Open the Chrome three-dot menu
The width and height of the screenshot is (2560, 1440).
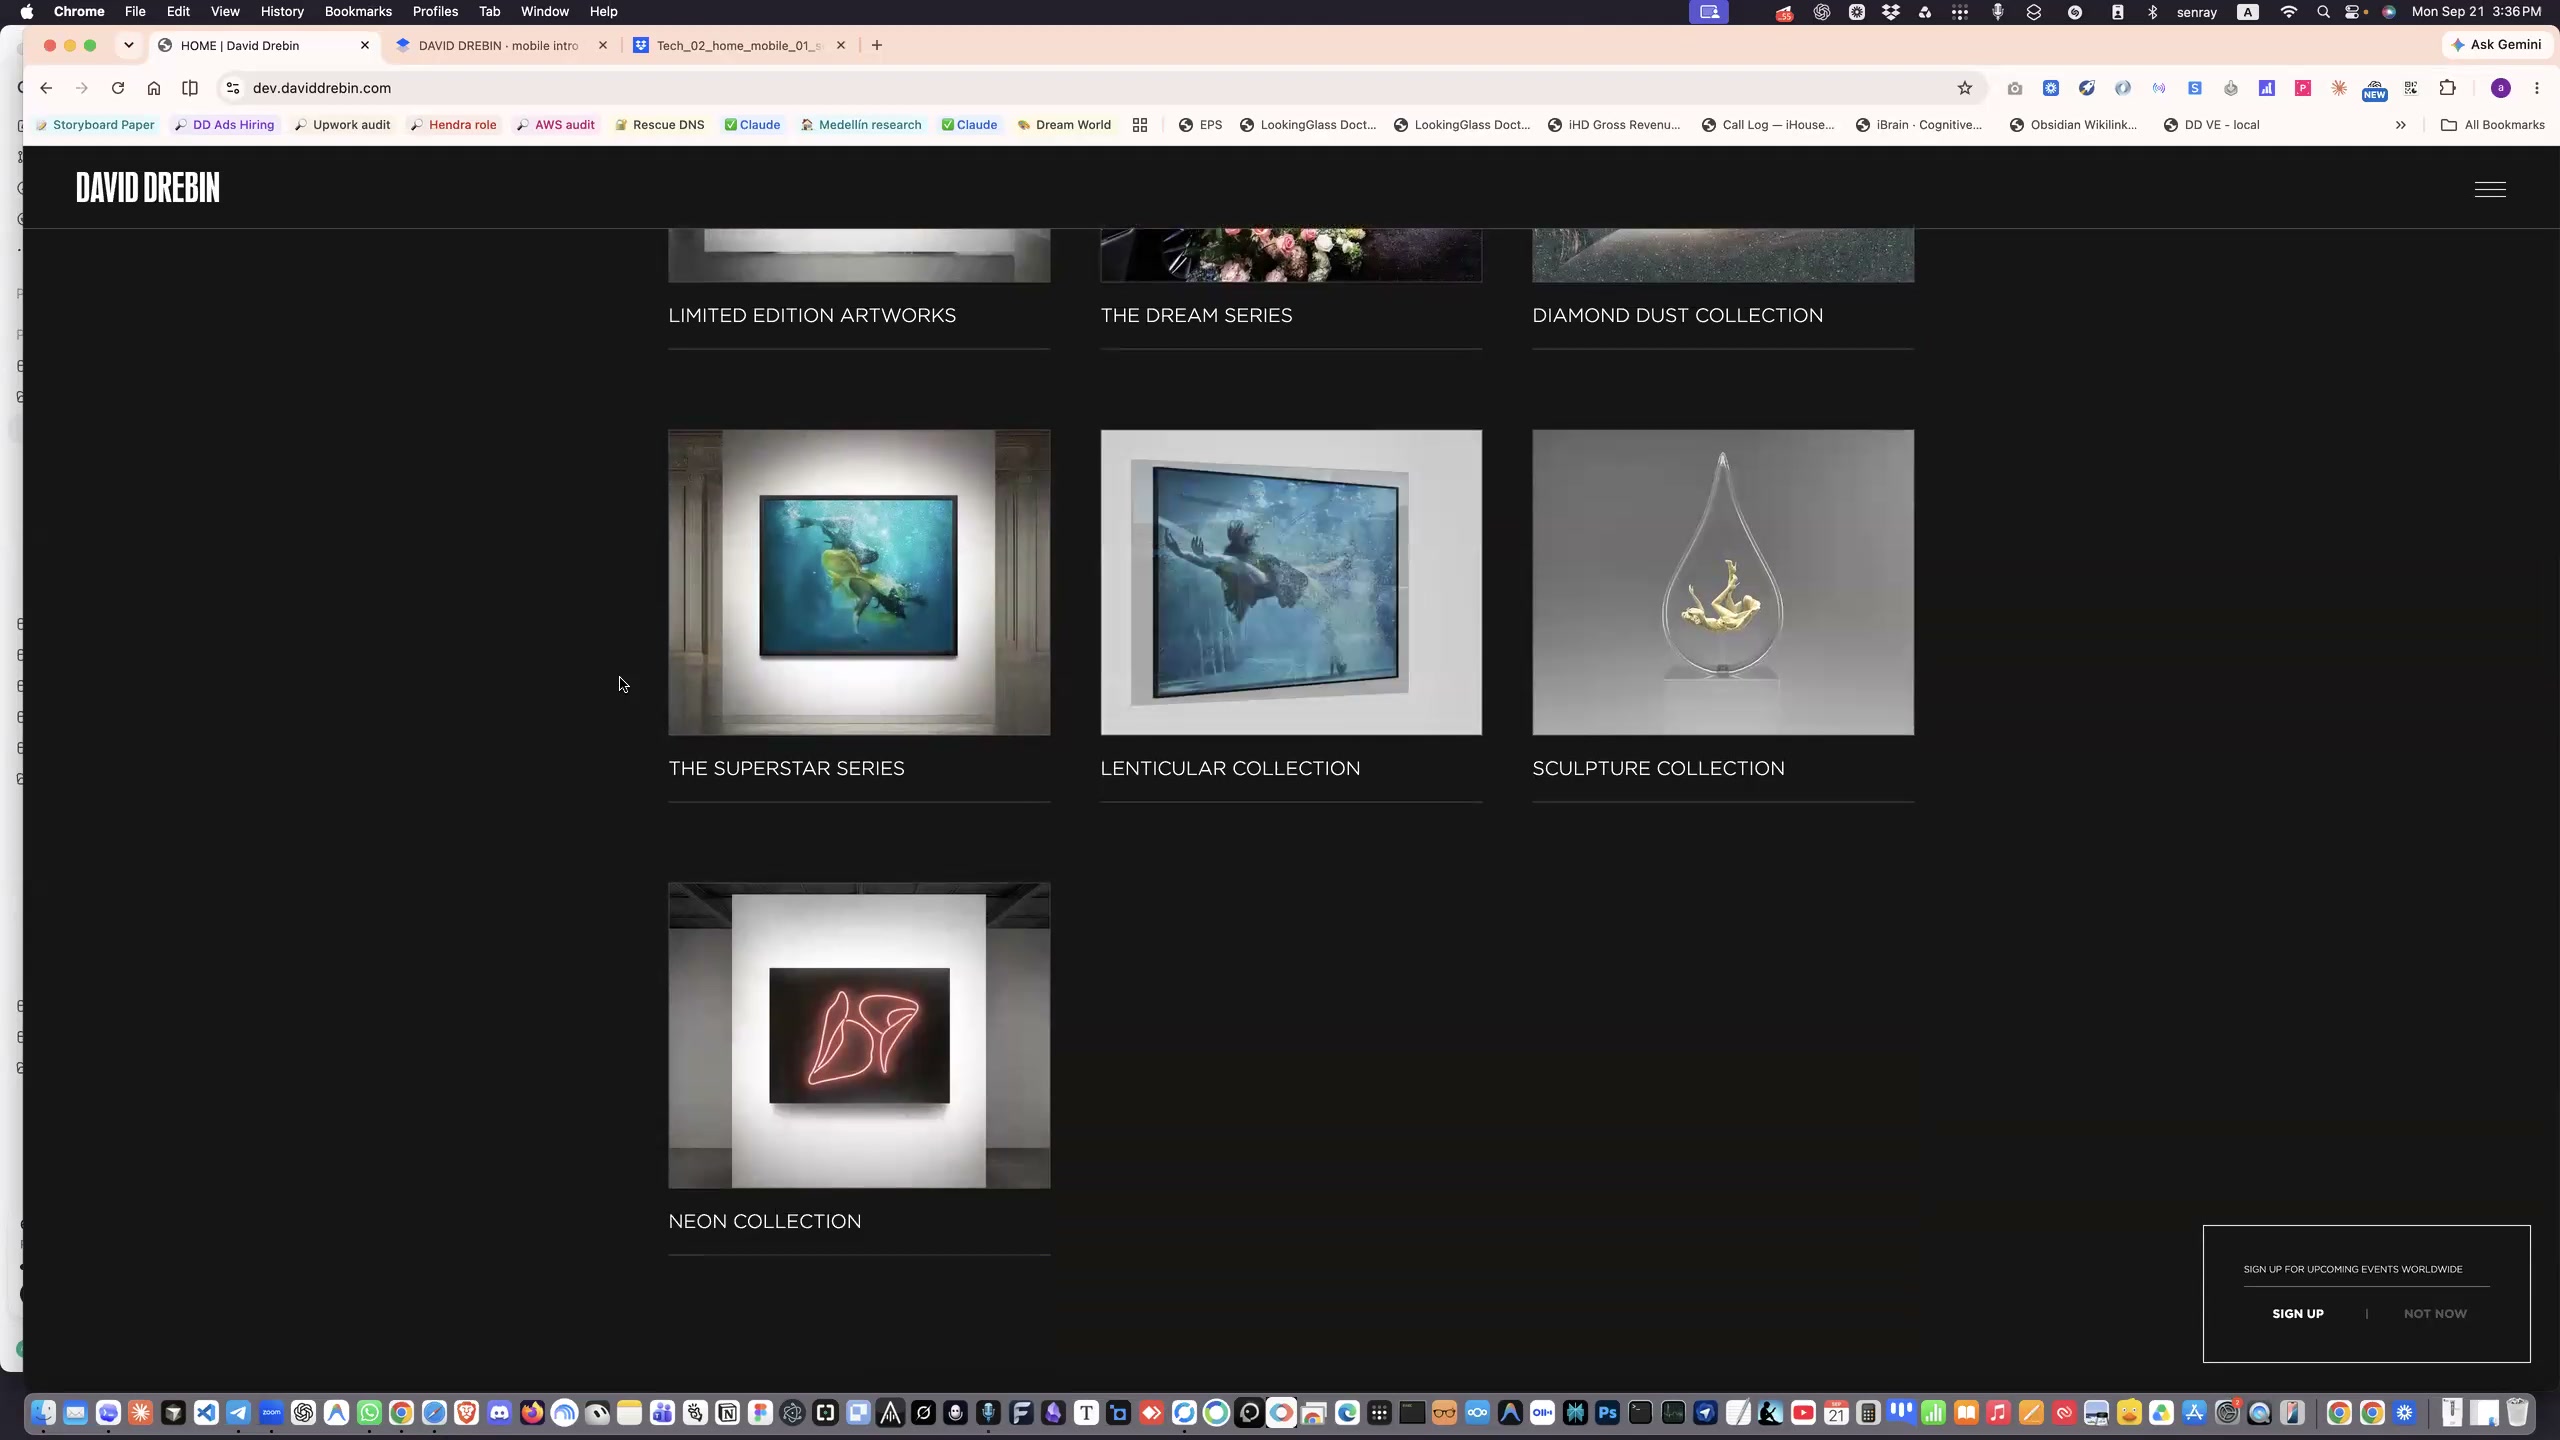click(x=2537, y=88)
